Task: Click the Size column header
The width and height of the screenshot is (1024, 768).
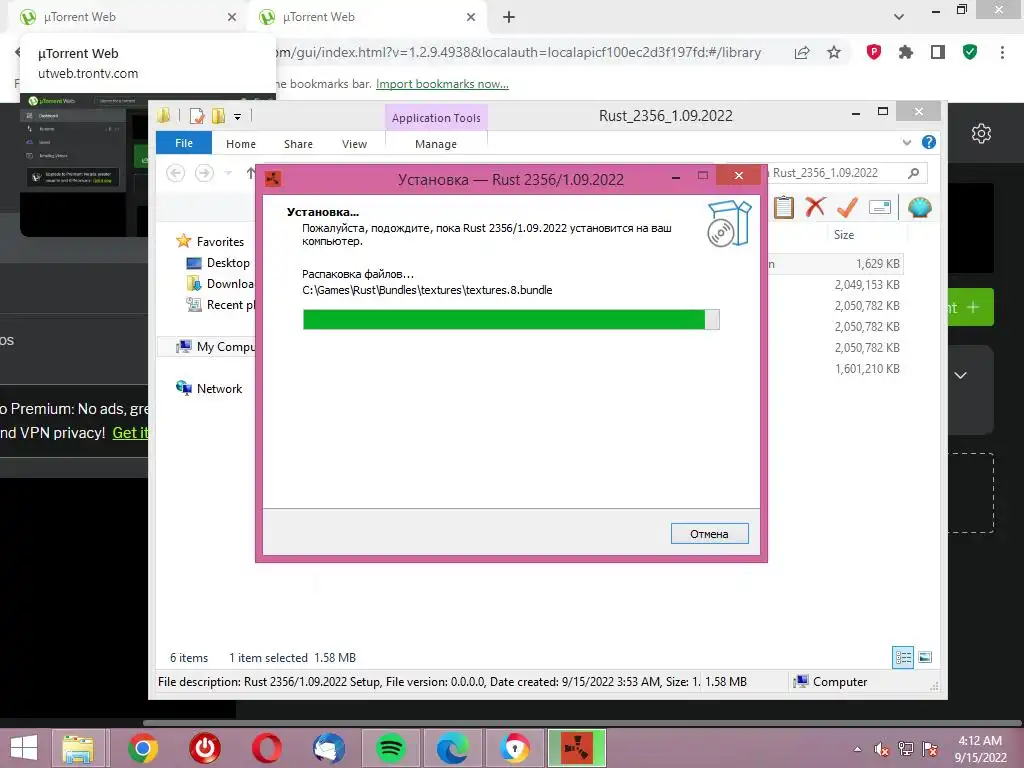Action: click(844, 234)
